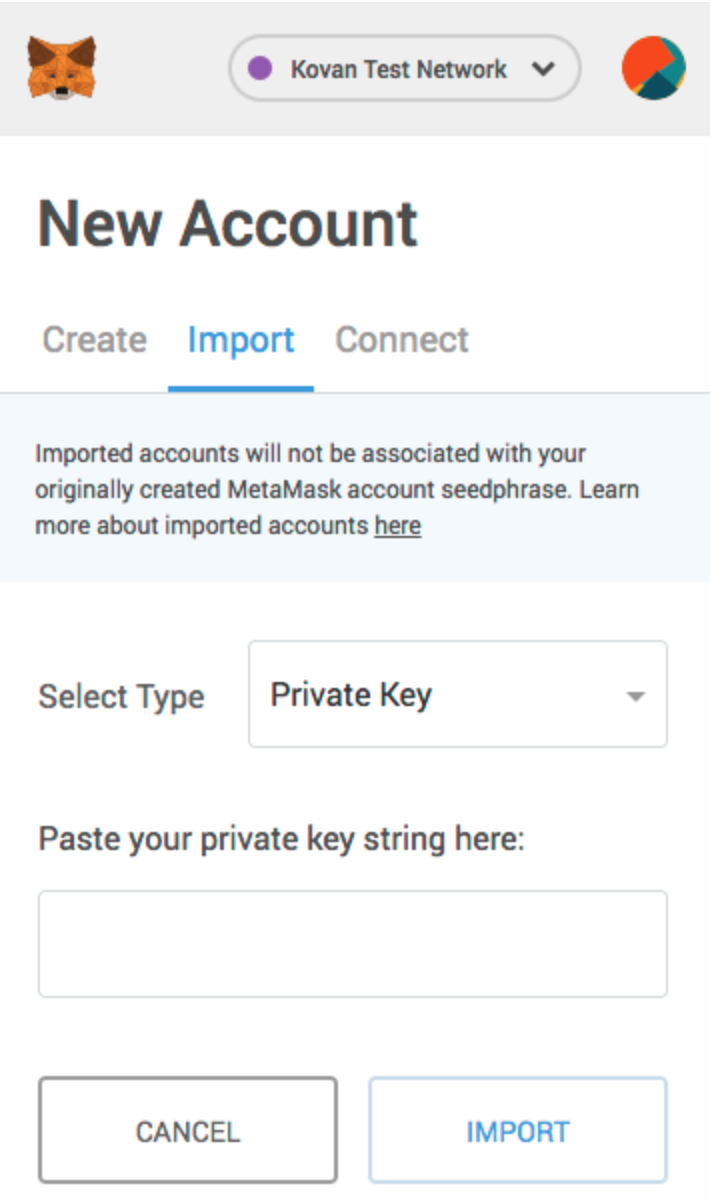Click the MetaMask fox logo

click(62, 68)
